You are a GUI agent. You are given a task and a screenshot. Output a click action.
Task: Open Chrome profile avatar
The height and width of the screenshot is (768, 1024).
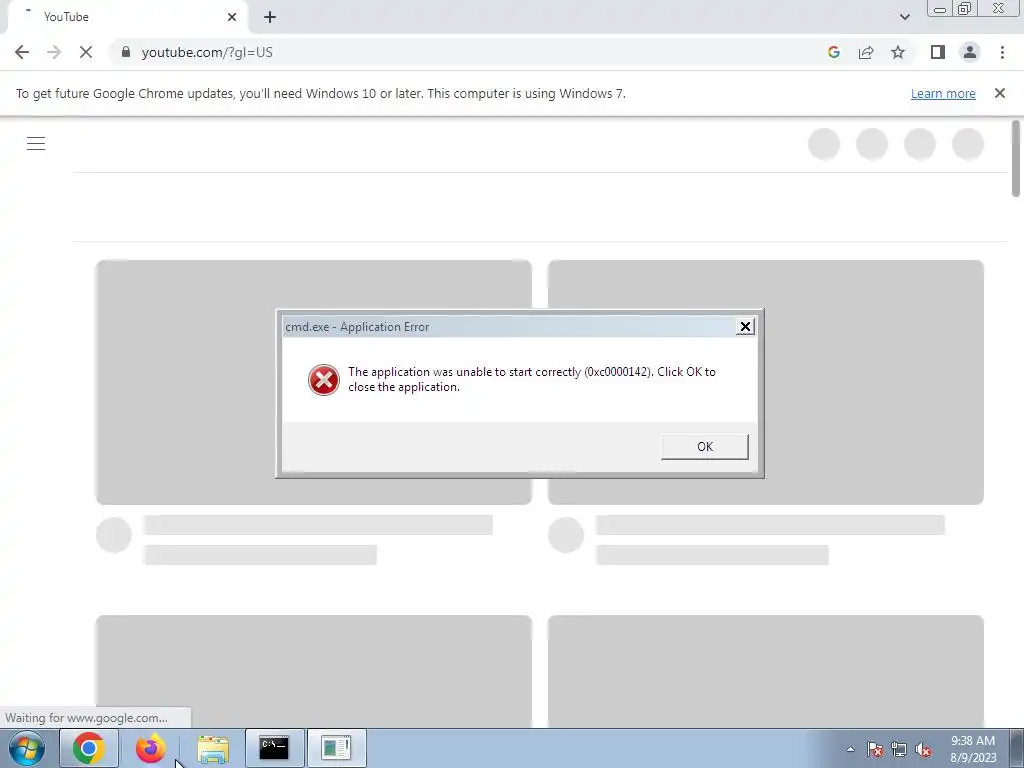pyautogui.click(x=970, y=52)
